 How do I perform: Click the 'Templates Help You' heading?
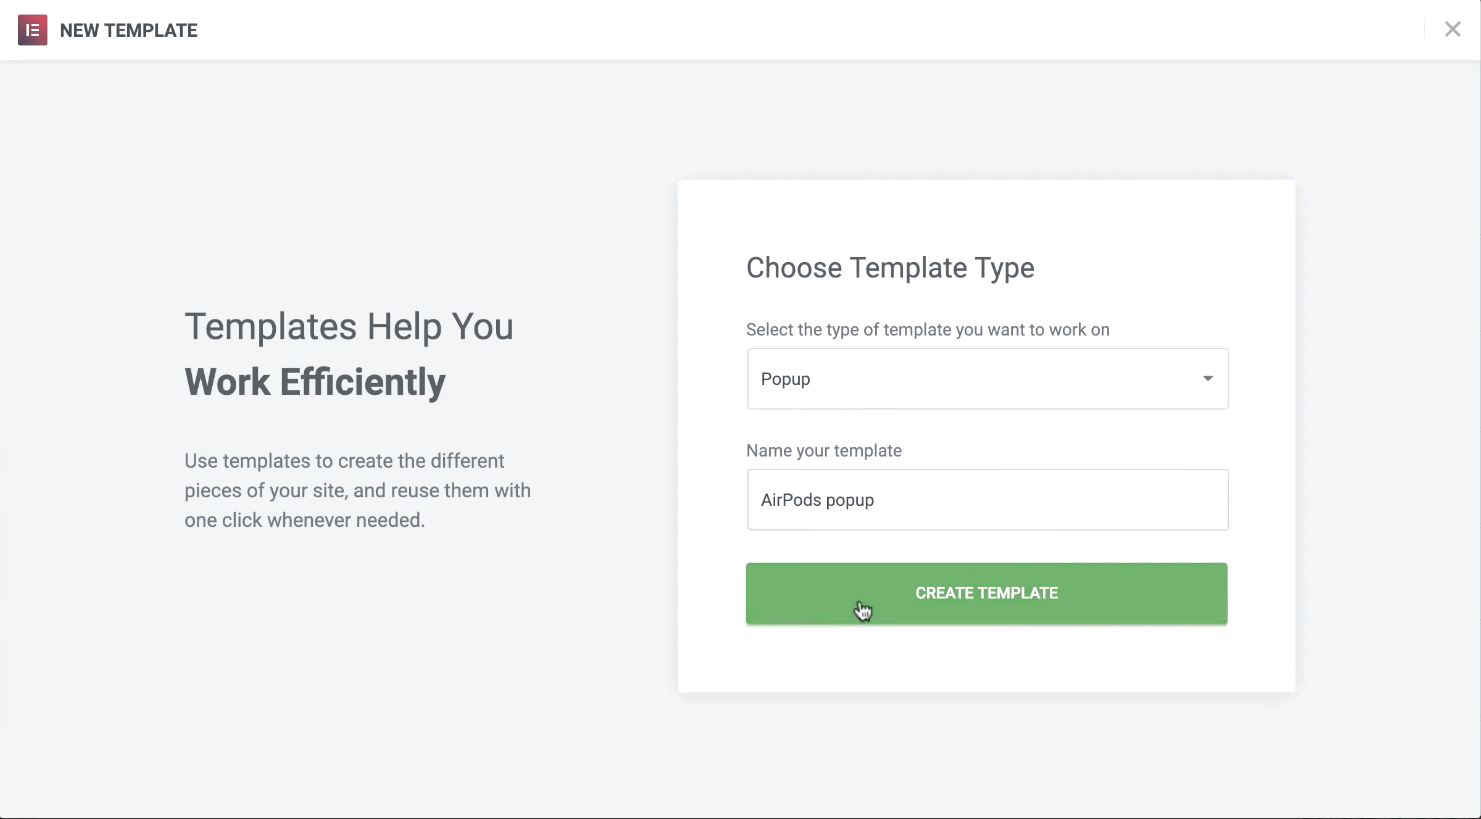click(x=349, y=327)
